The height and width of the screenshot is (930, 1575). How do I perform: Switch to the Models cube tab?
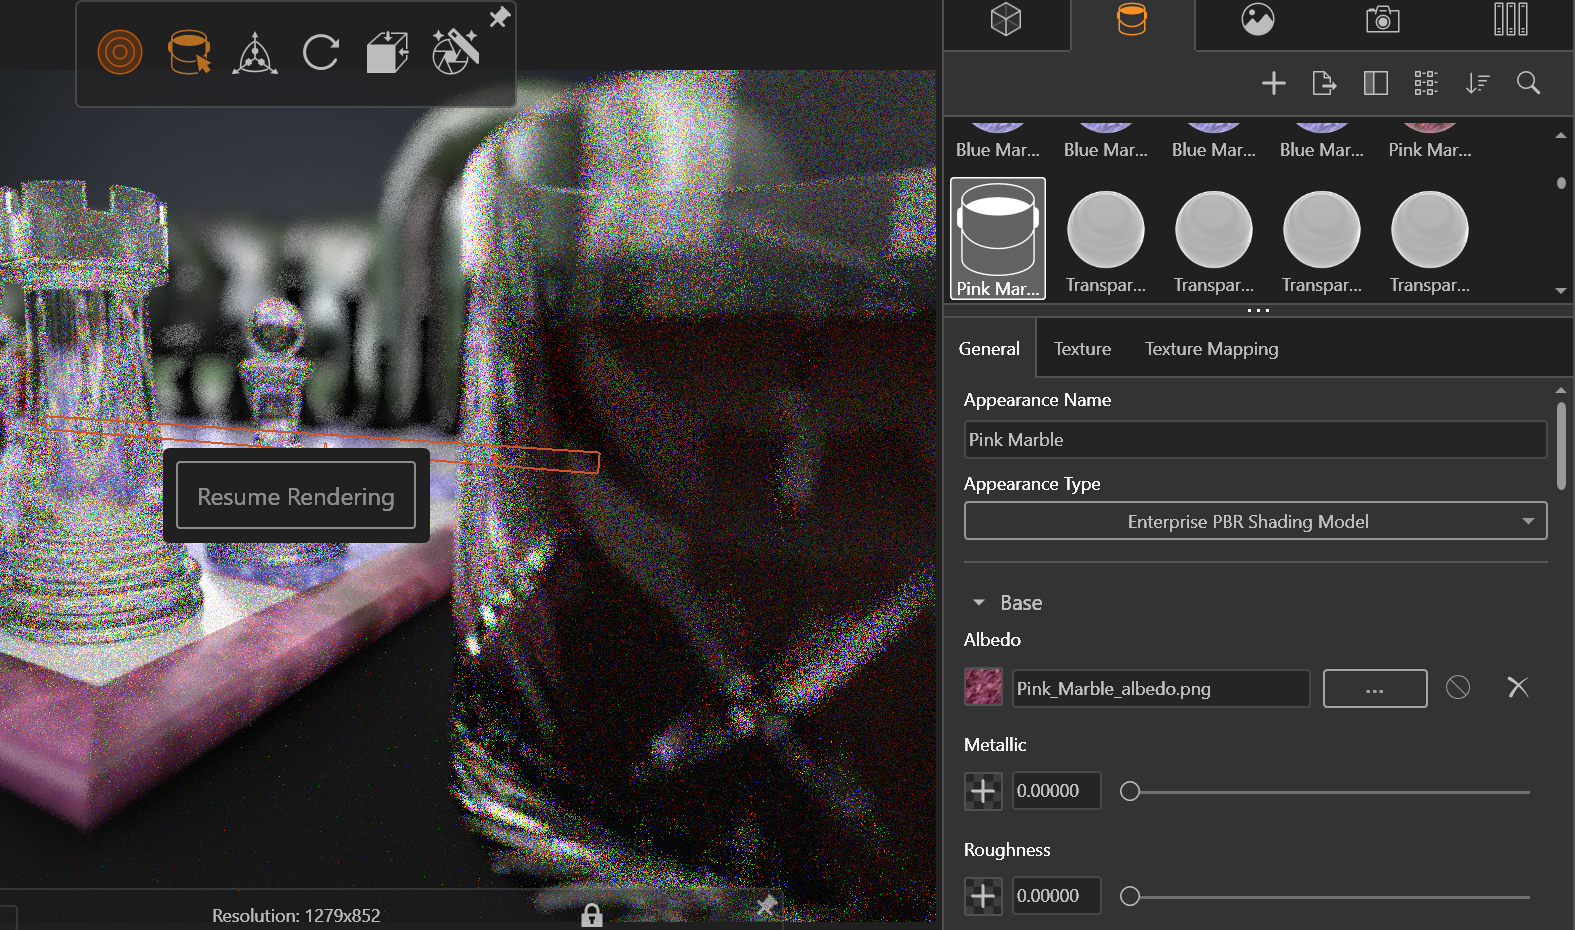pyautogui.click(x=1006, y=20)
